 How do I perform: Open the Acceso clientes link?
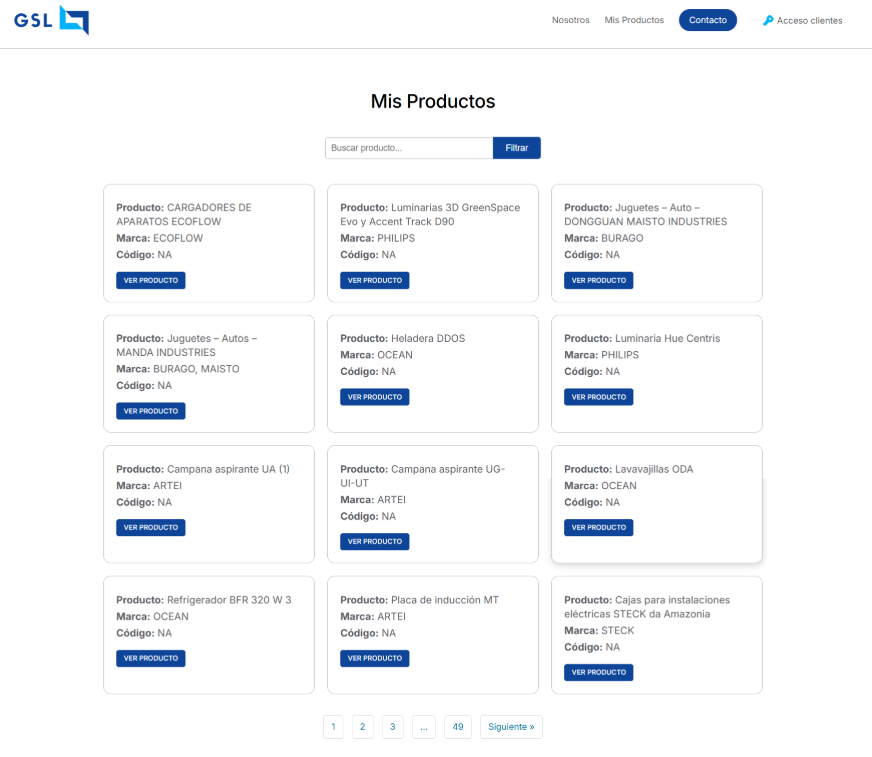coord(809,20)
